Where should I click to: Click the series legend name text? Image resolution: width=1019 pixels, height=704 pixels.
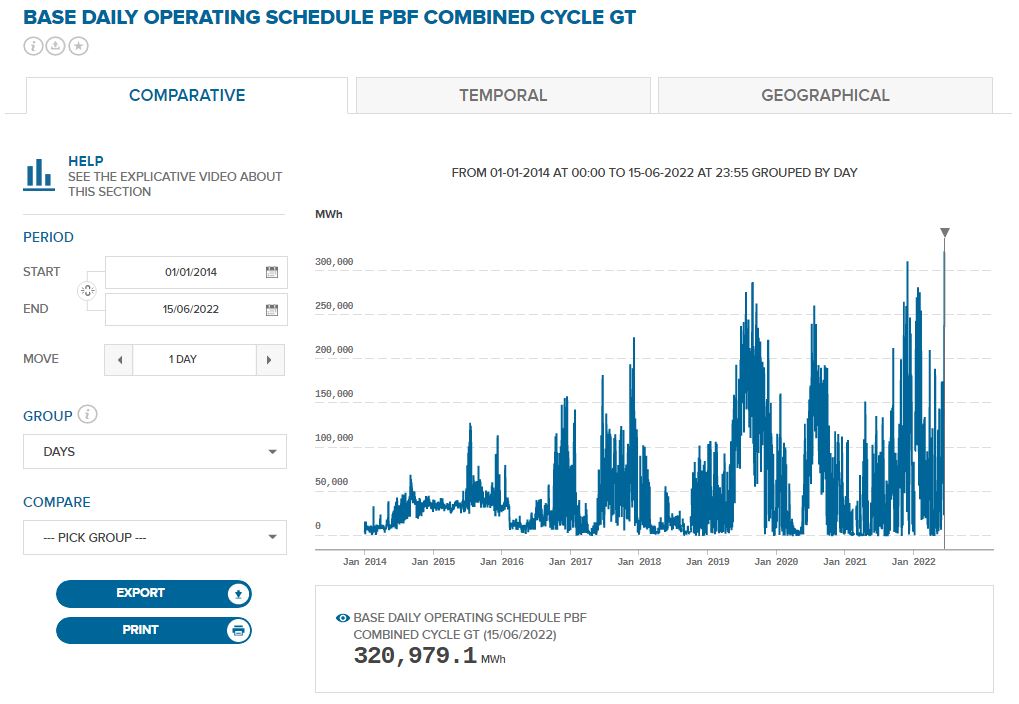click(470, 626)
